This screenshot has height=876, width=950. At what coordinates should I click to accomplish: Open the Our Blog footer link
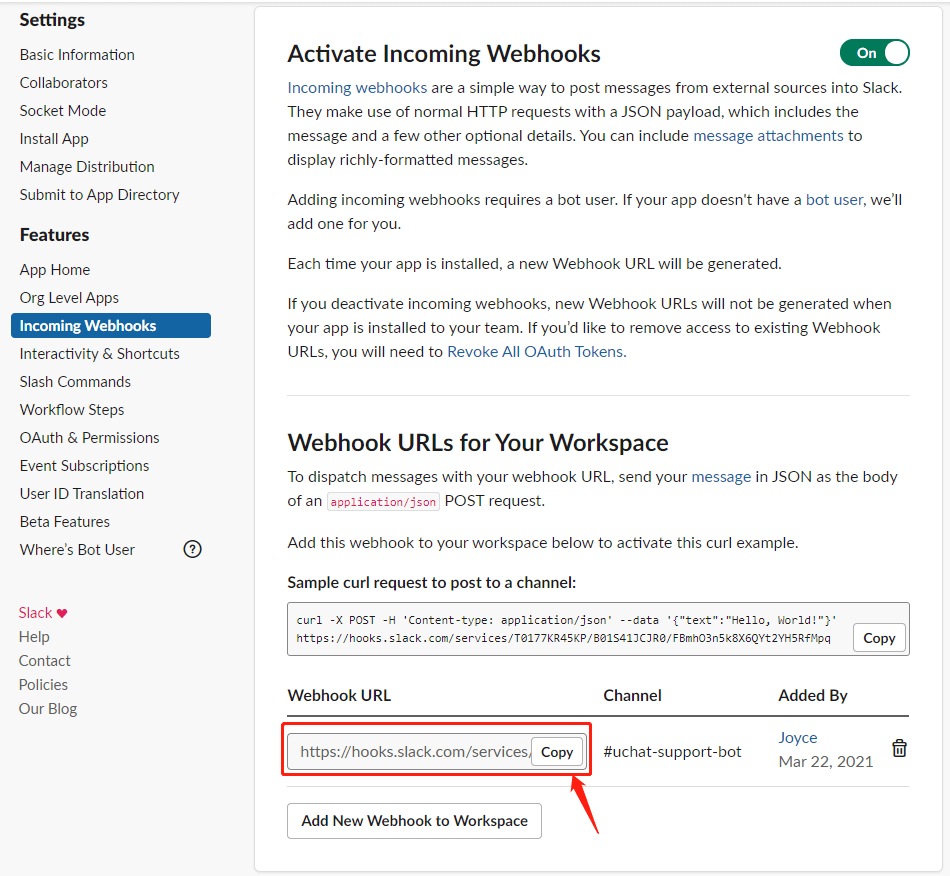tap(48, 709)
